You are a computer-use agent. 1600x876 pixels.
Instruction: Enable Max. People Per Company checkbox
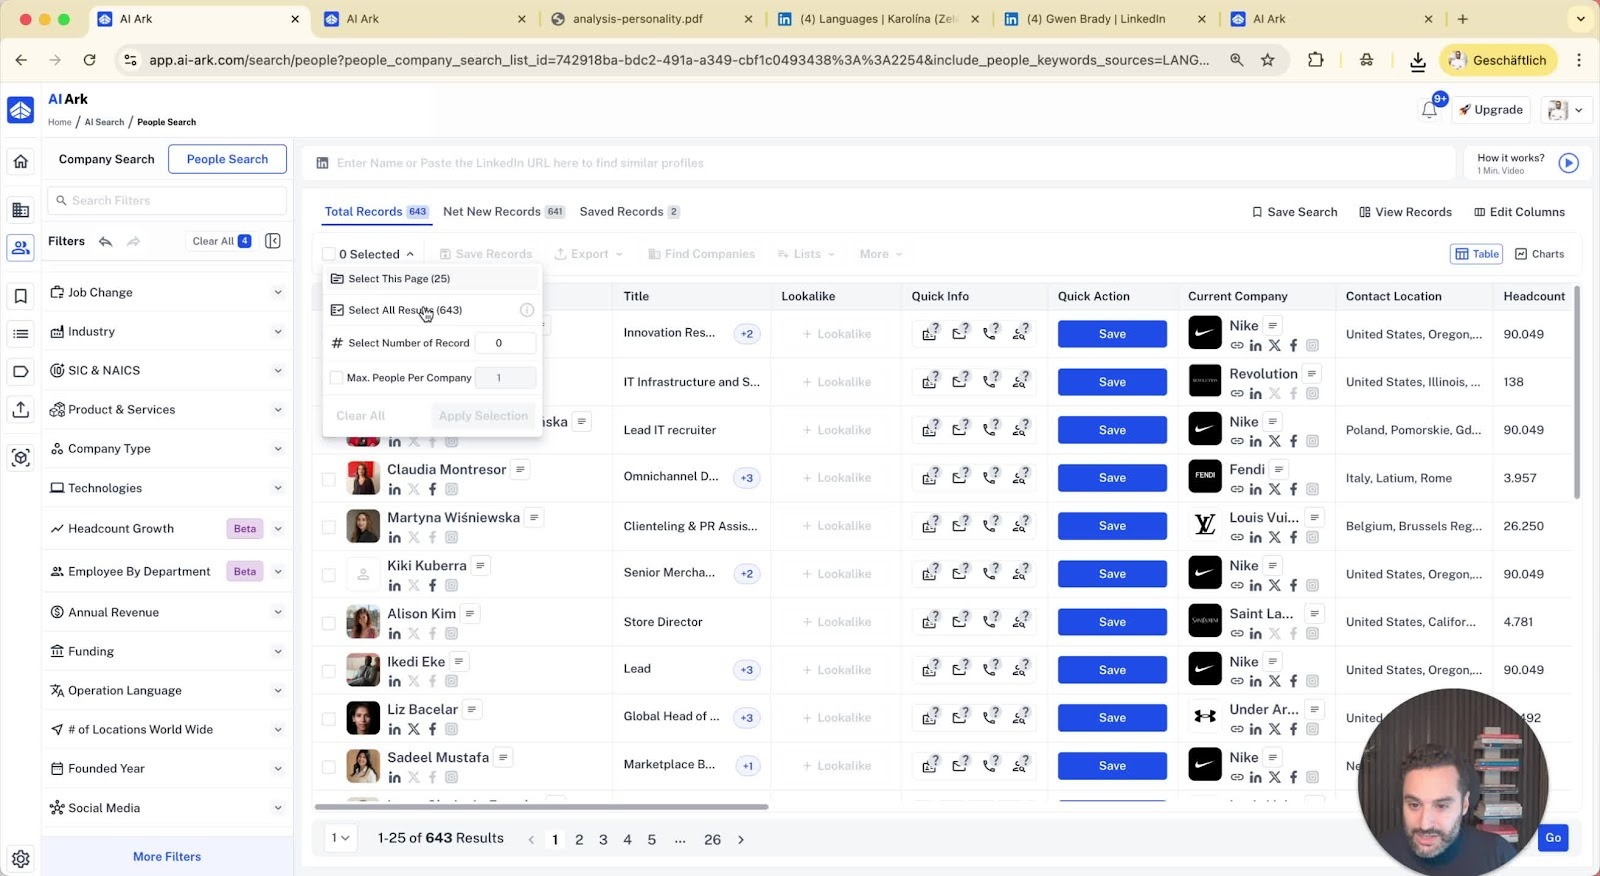[336, 378]
